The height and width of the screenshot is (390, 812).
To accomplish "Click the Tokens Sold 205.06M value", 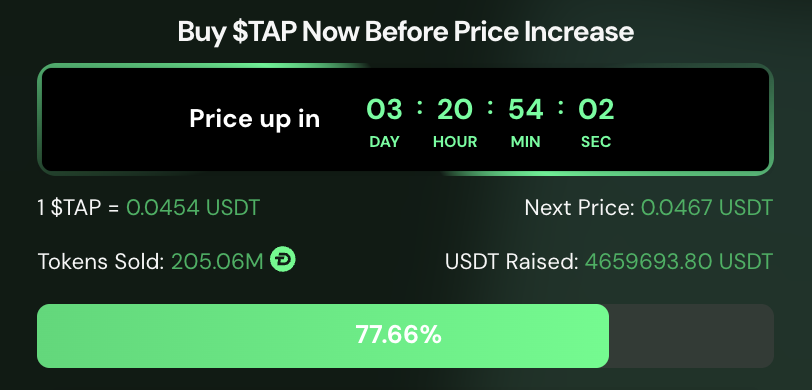I will [218, 262].
